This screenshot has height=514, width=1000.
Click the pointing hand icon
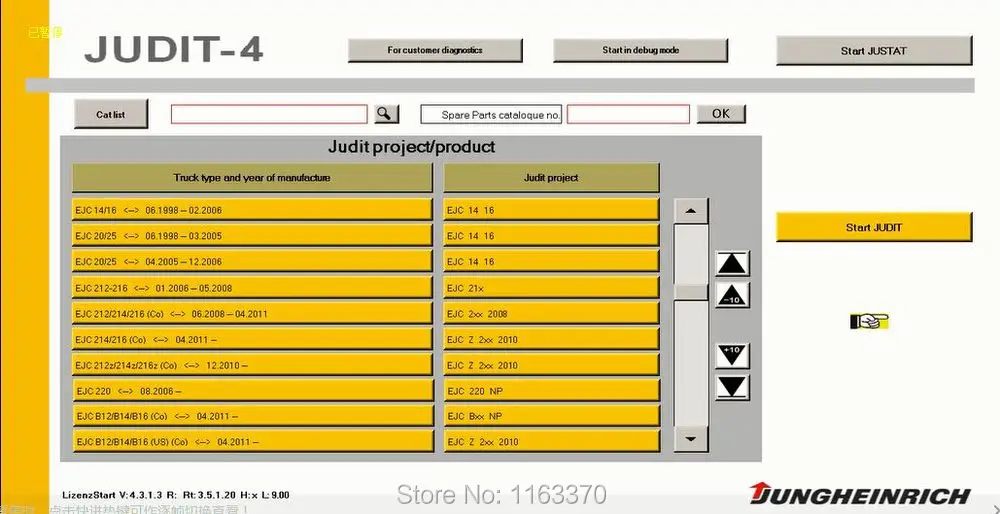[869, 321]
